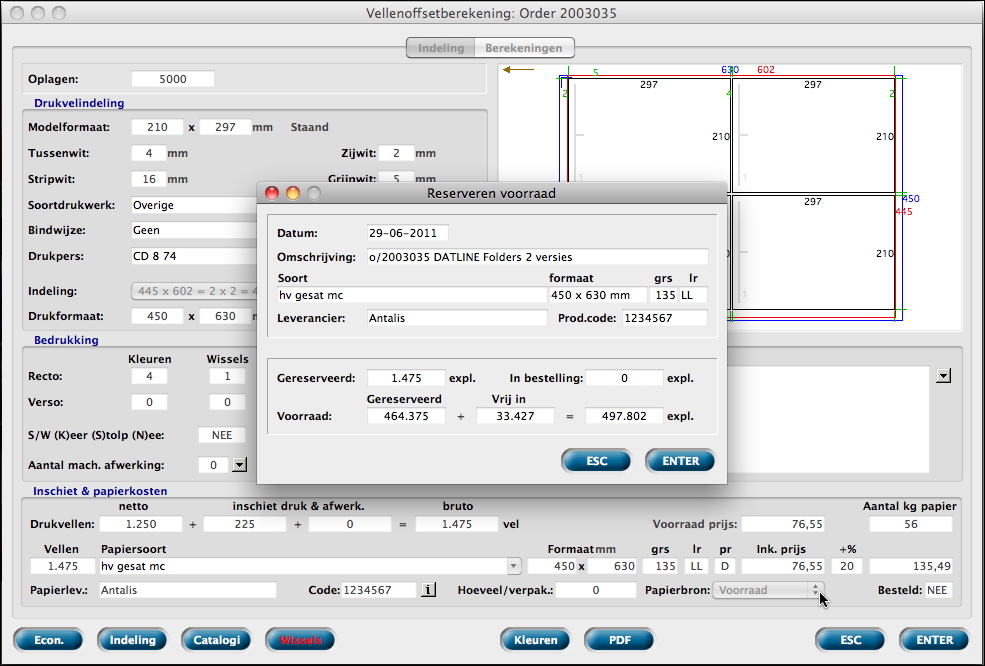Click Recto Wissels field
The image size is (985, 666).
227,376
